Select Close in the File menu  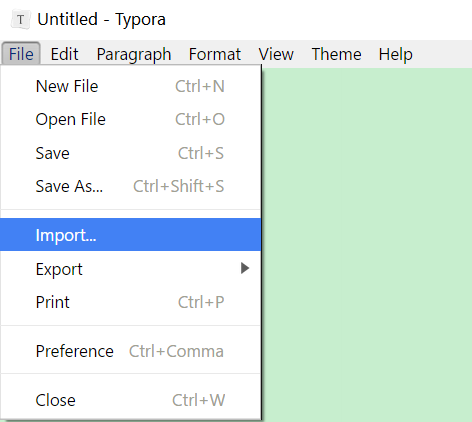[x=130, y=400]
